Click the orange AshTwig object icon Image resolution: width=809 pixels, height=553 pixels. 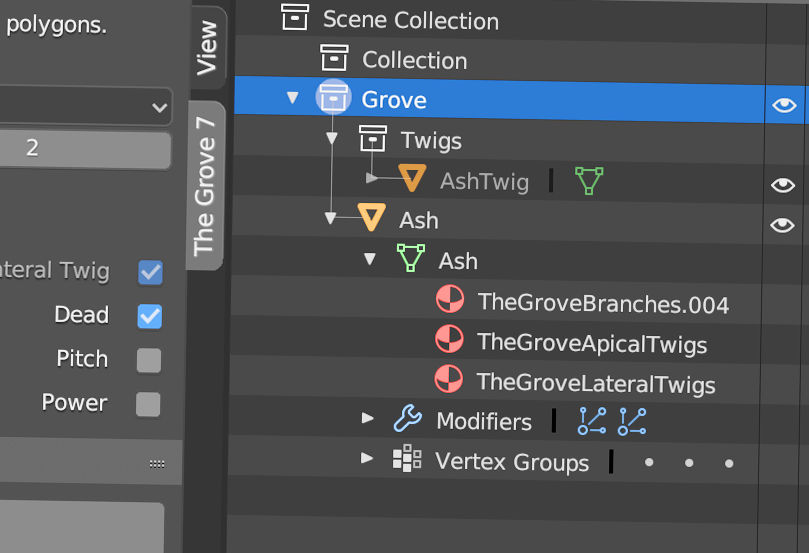[x=412, y=177]
